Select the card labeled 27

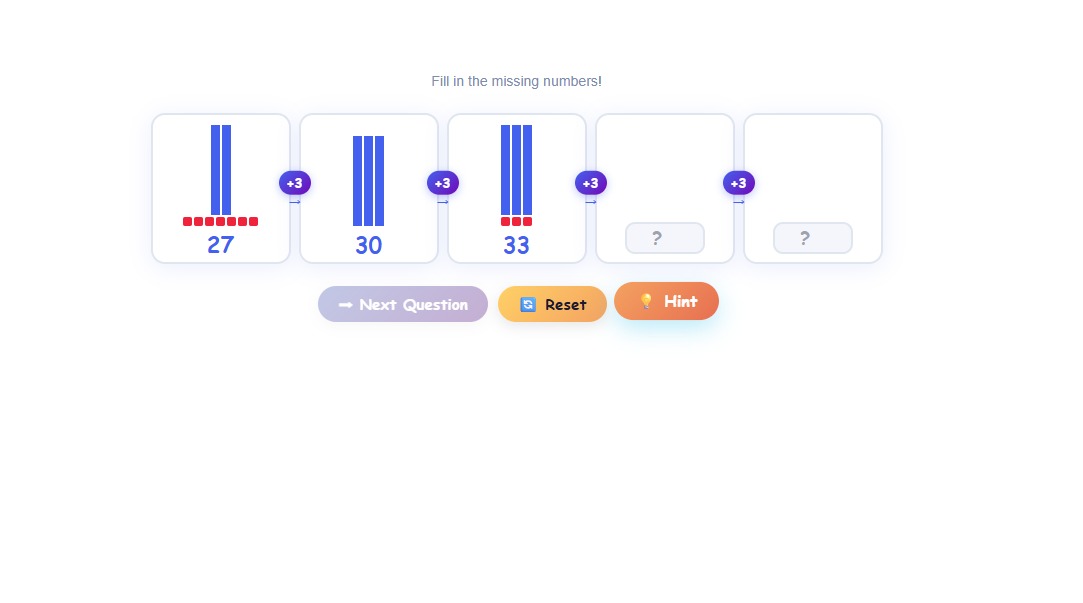[220, 188]
